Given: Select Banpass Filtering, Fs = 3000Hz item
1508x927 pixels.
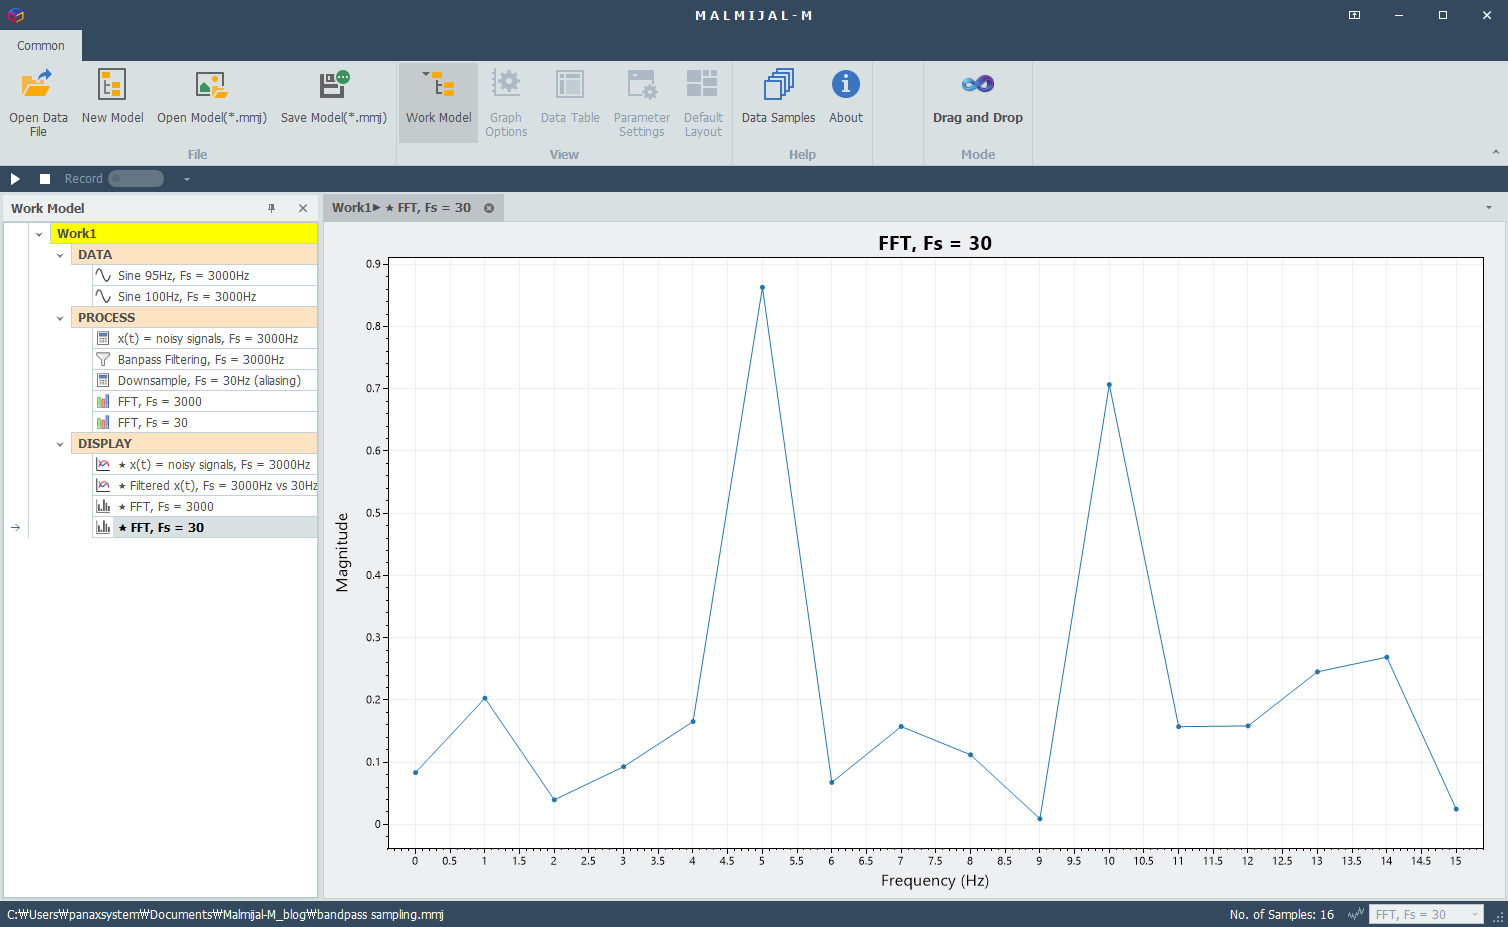Looking at the screenshot, I should (x=204, y=359).
